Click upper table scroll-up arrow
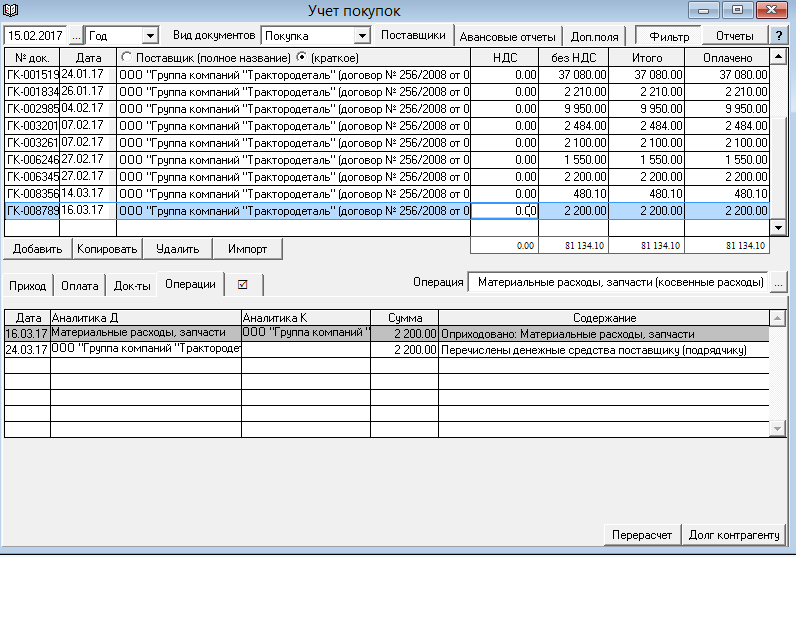The width and height of the screenshot is (796, 634). click(x=778, y=57)
